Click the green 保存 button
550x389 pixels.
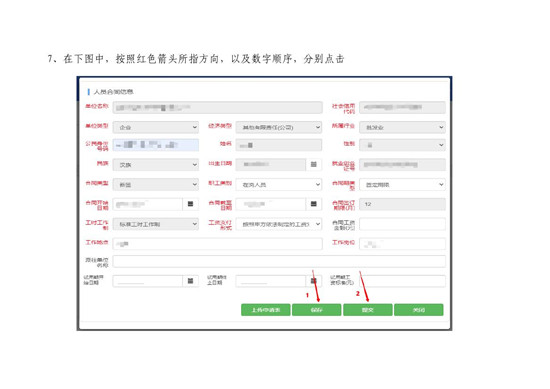click(316, 310)
